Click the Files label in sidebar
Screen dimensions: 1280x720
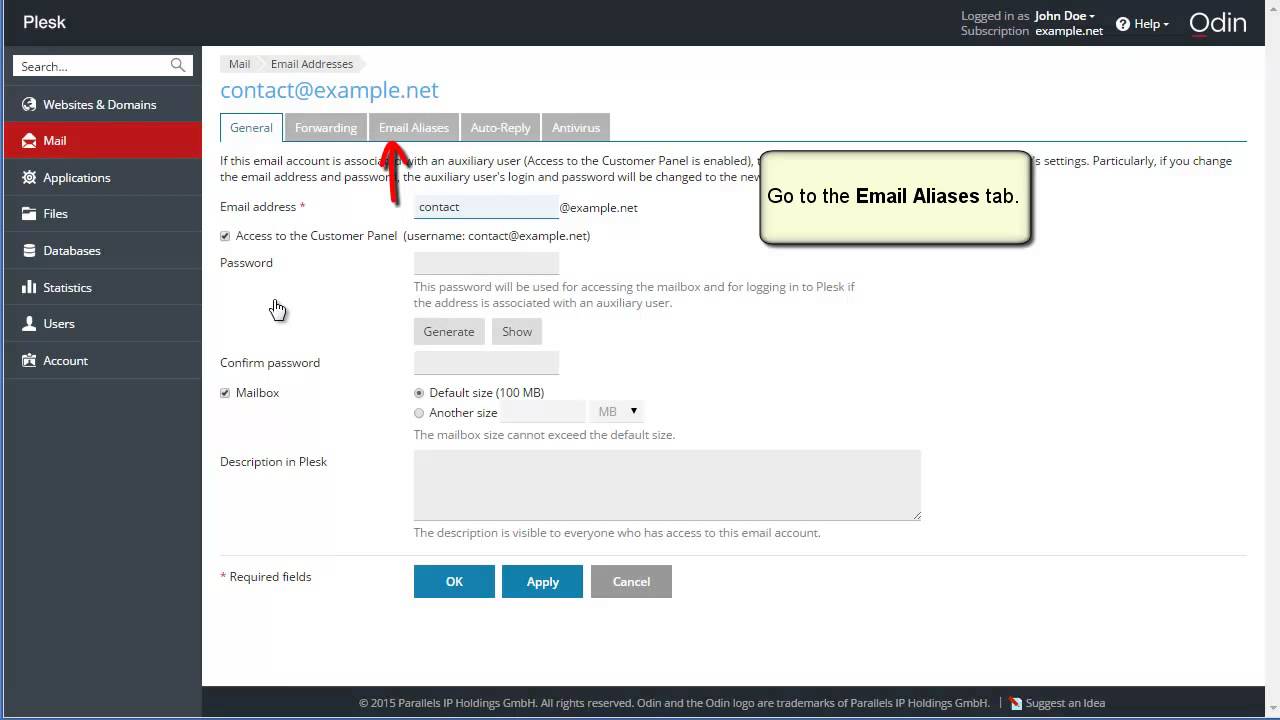coord(56,214)
